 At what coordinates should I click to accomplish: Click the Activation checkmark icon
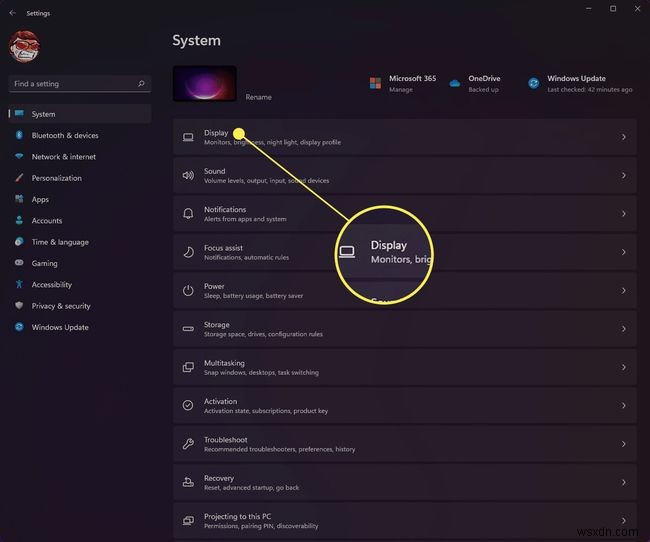(x=188, y=405)
